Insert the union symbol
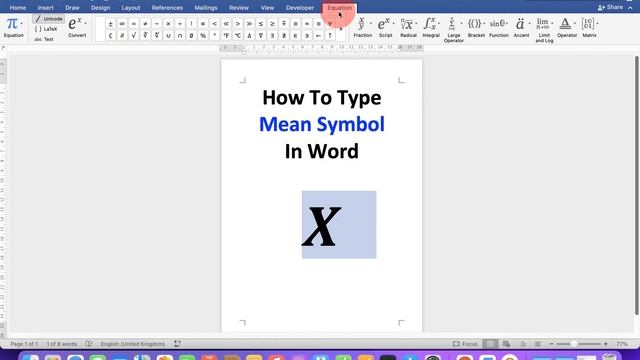 [x=168, y=36]
